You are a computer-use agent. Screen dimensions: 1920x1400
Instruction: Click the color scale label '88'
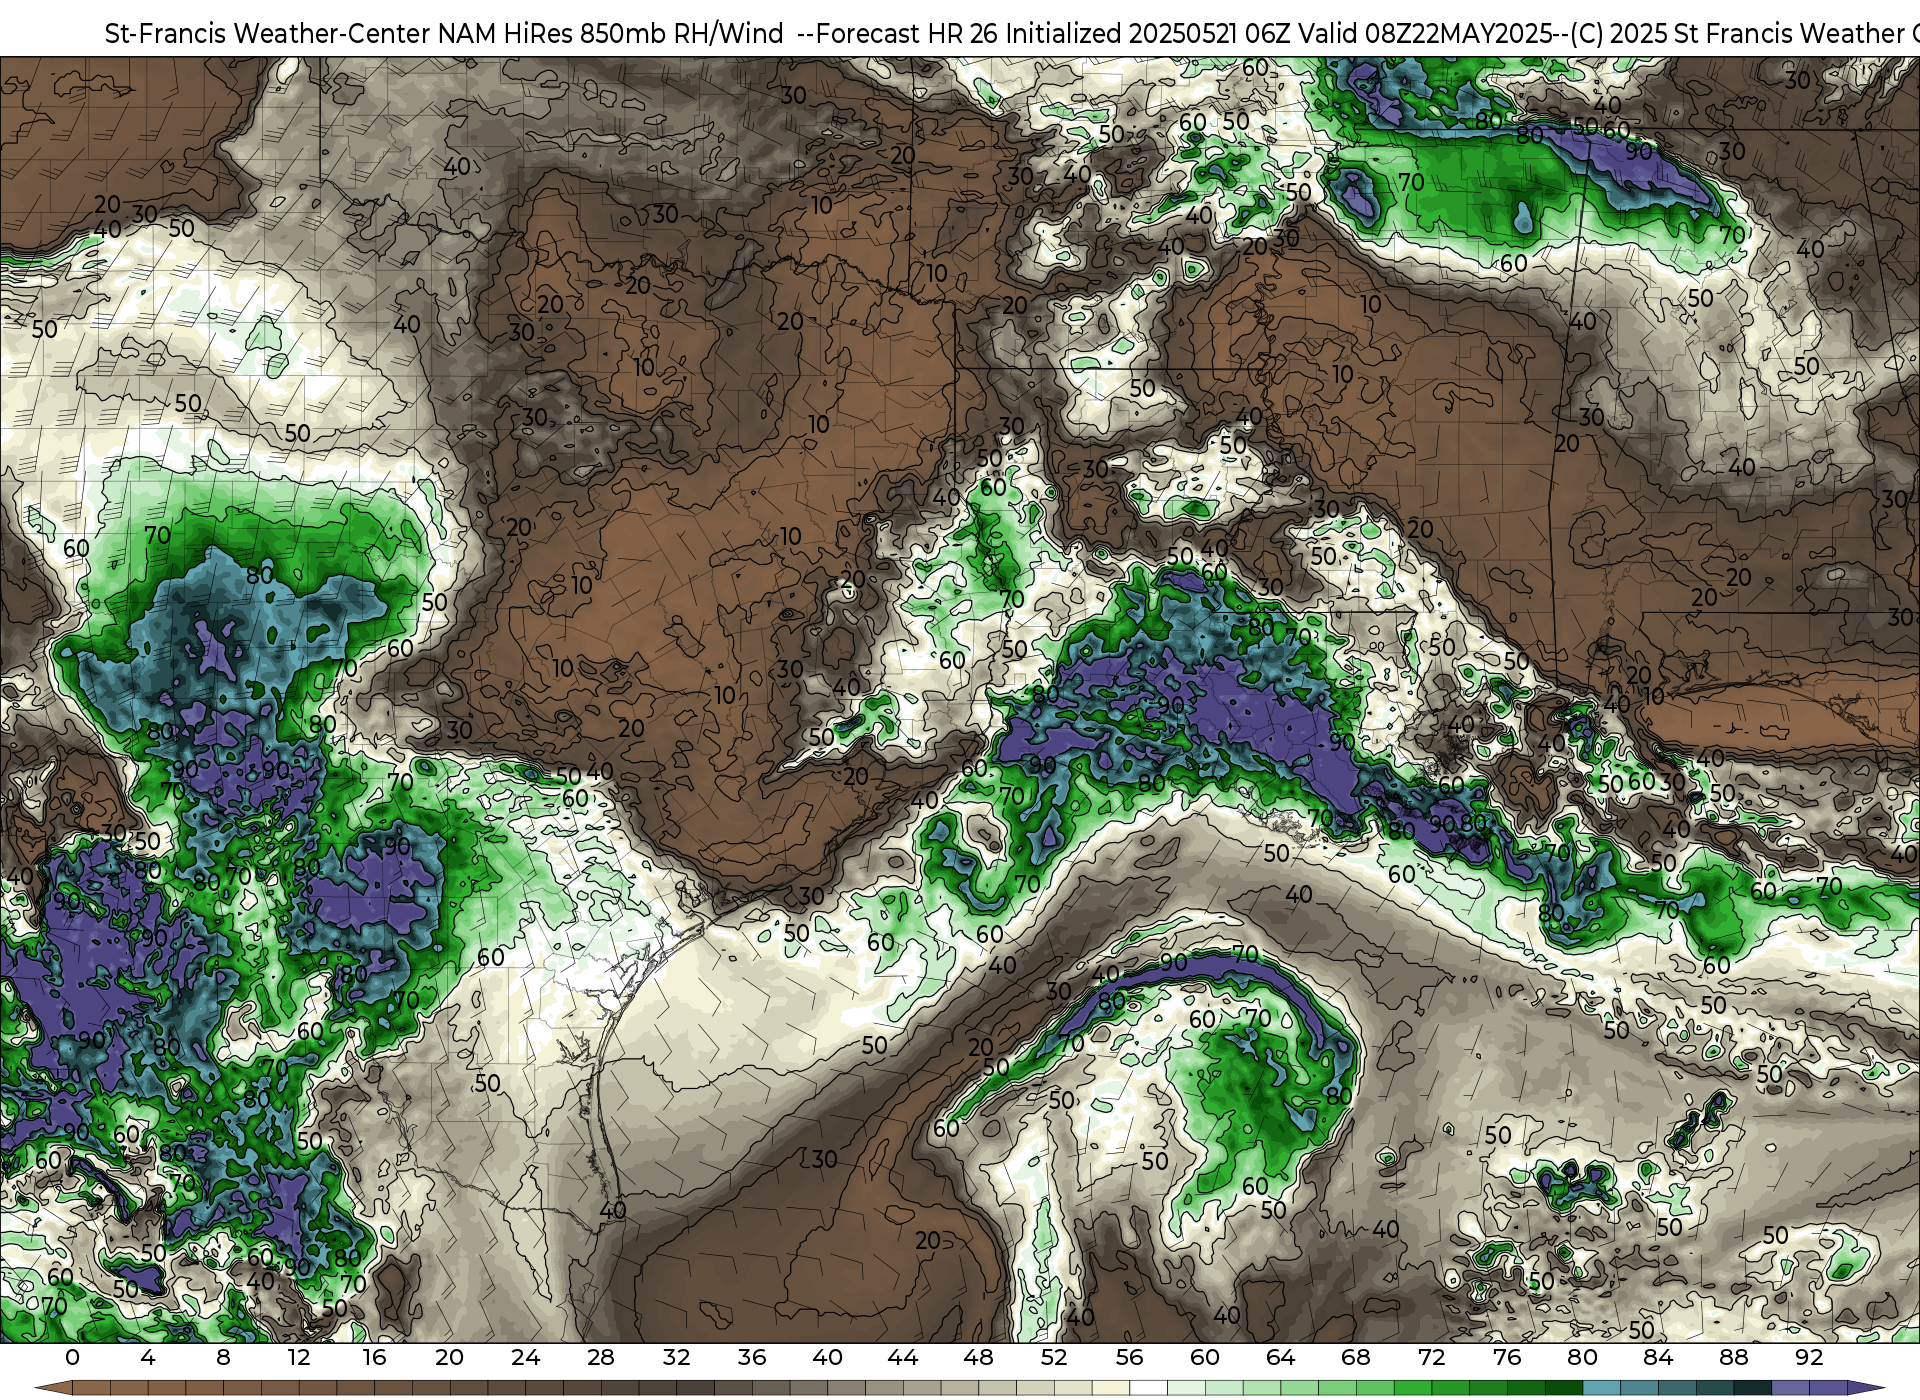(x=1734, y=1357)
